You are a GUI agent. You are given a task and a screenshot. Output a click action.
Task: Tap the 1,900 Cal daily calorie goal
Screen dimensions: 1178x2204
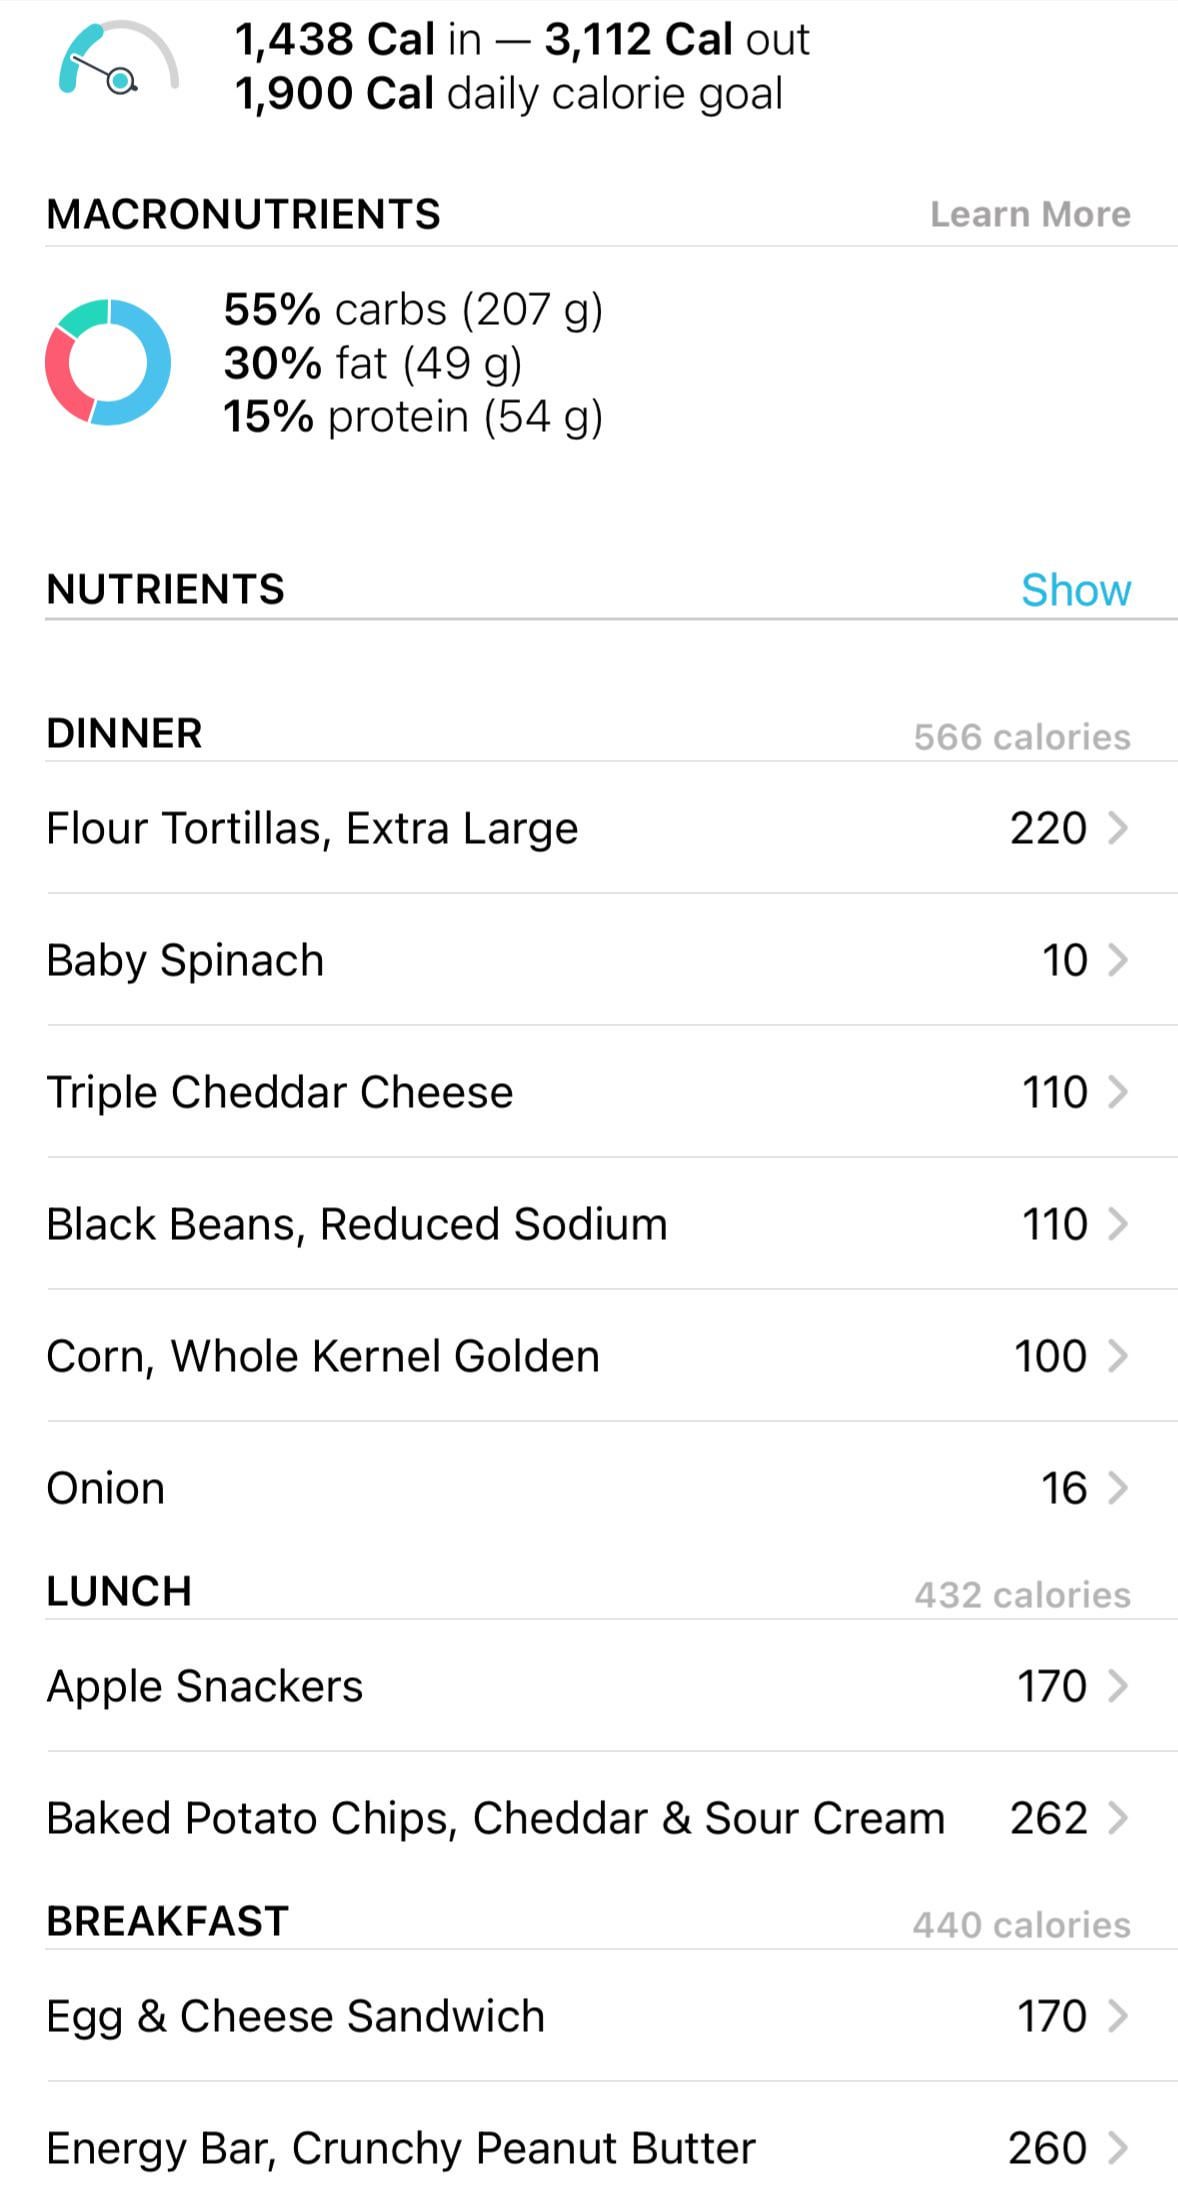(508, 94)
